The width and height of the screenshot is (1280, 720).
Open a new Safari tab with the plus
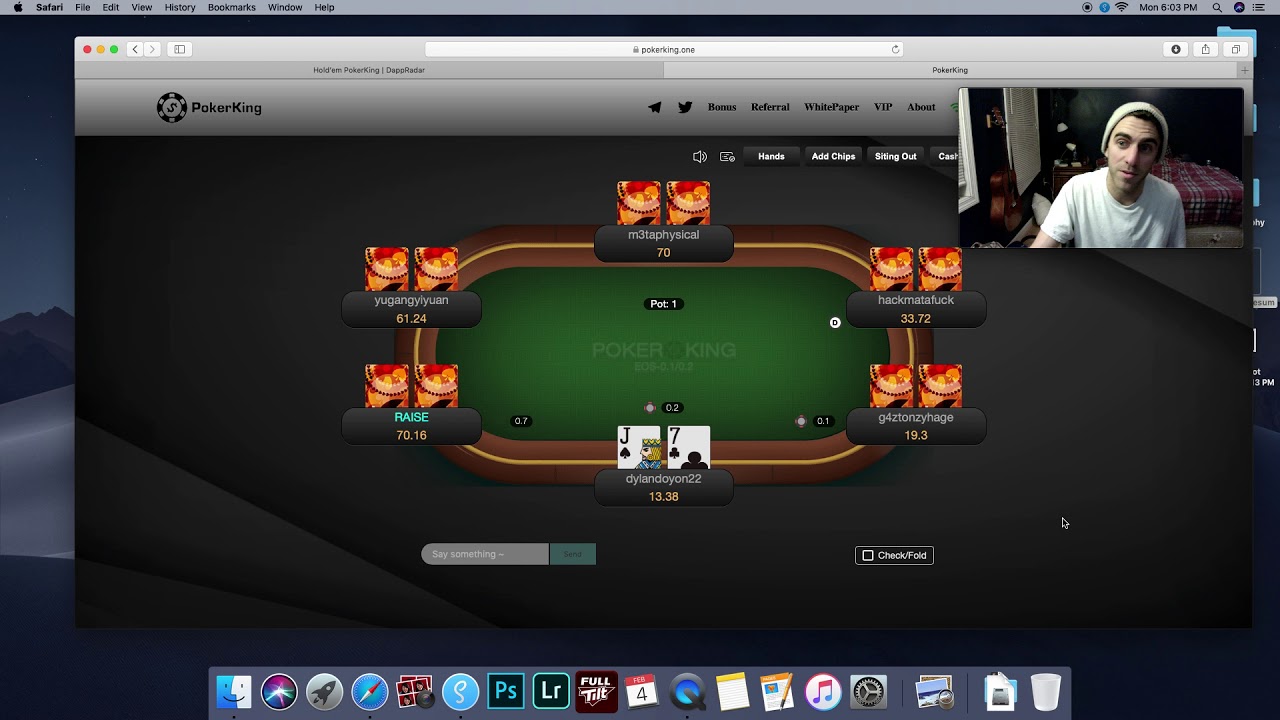tap(1245, 70)
